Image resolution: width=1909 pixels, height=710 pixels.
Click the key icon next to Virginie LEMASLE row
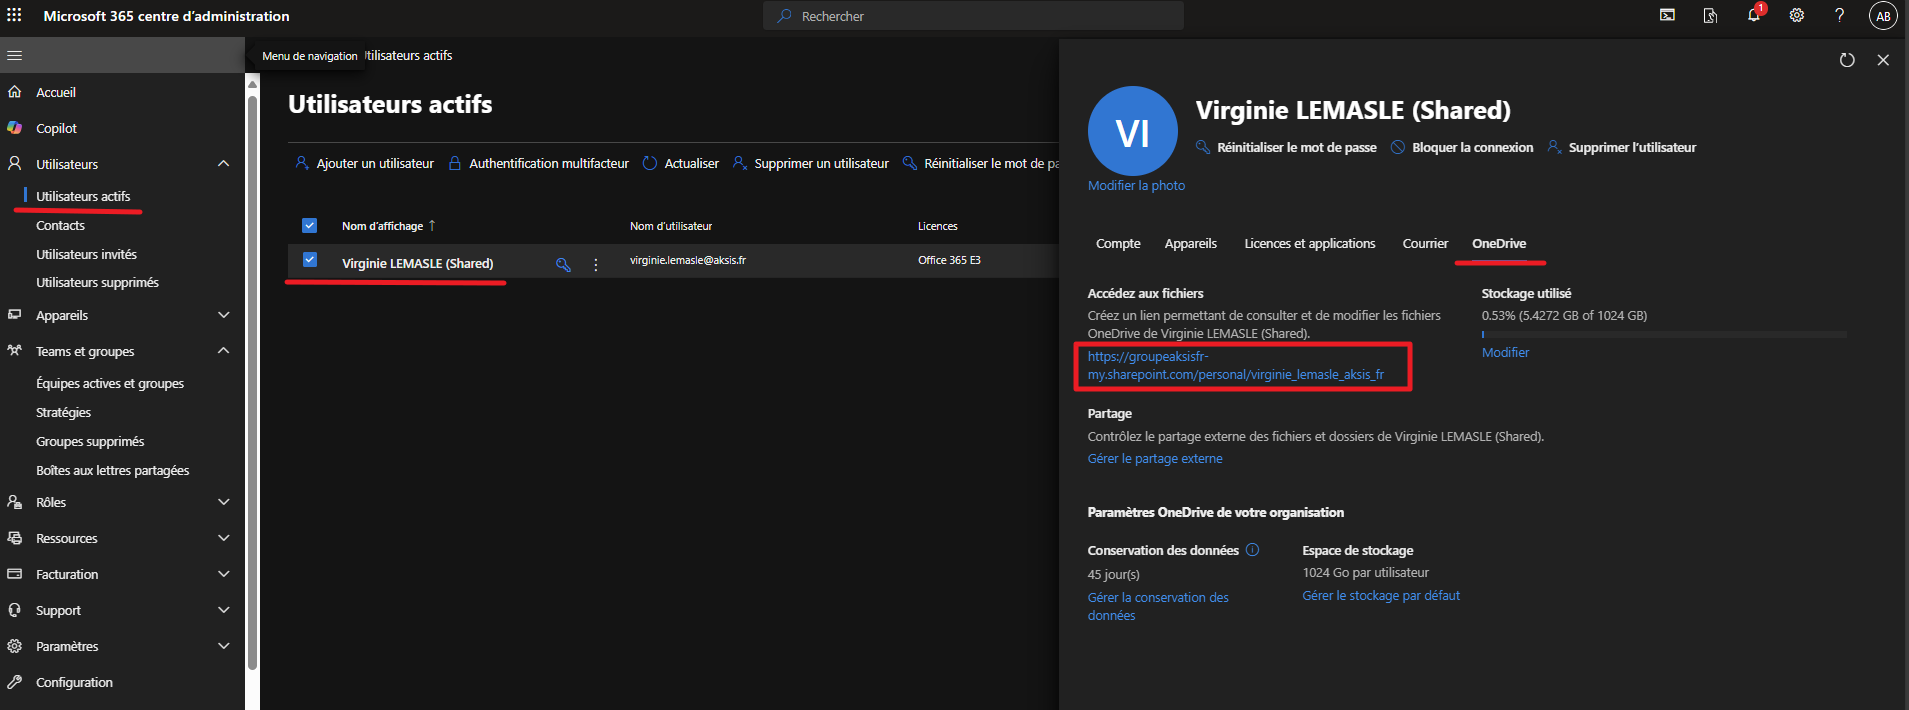pos(563,264)
